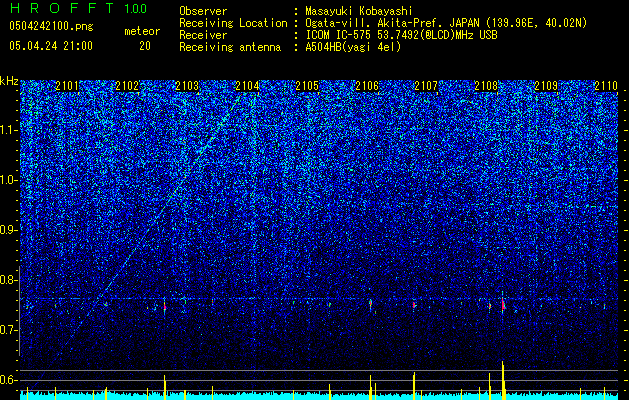Click the date stamp 05.04.24 21:00
The image size is (629, 400).
51,46
